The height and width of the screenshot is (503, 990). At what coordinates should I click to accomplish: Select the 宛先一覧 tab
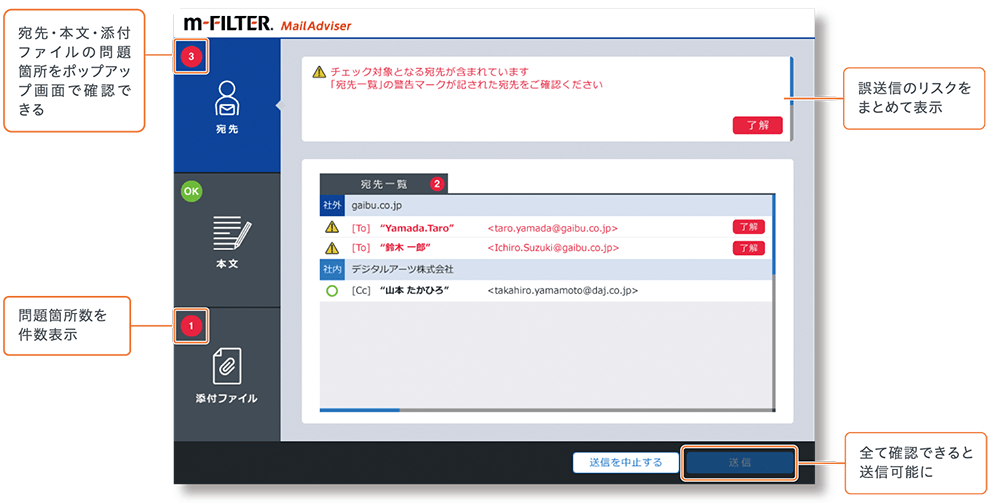pos(384,184)
